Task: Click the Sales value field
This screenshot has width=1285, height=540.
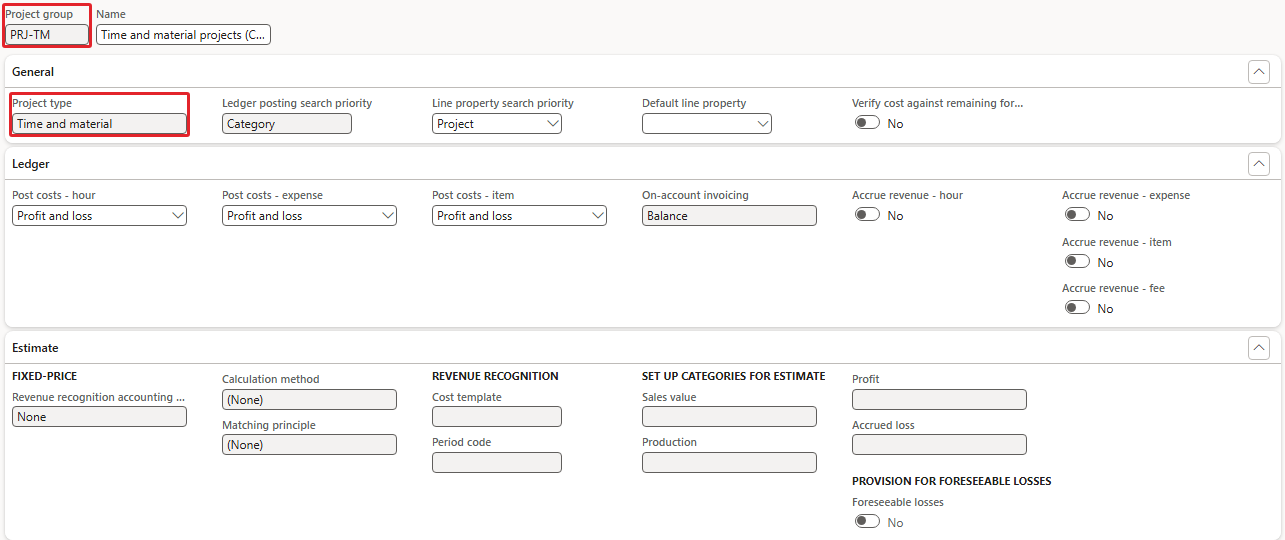Action: pyautogui.click(x=729, y=417)
